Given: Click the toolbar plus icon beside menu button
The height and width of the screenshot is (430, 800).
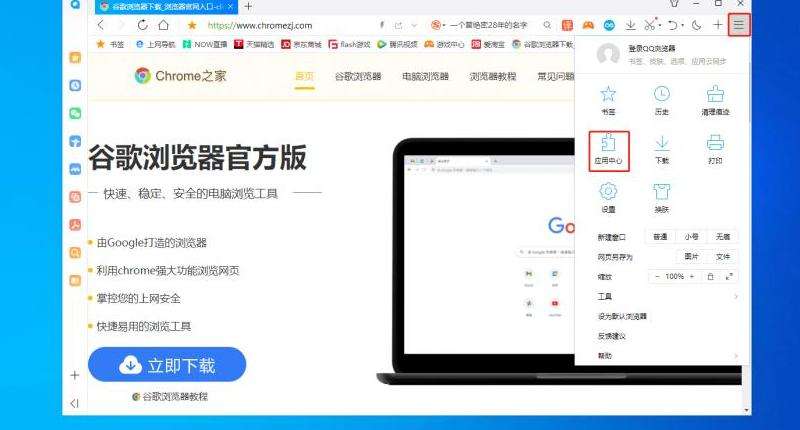Looking at the screenshot, I should tap(717, 24).
